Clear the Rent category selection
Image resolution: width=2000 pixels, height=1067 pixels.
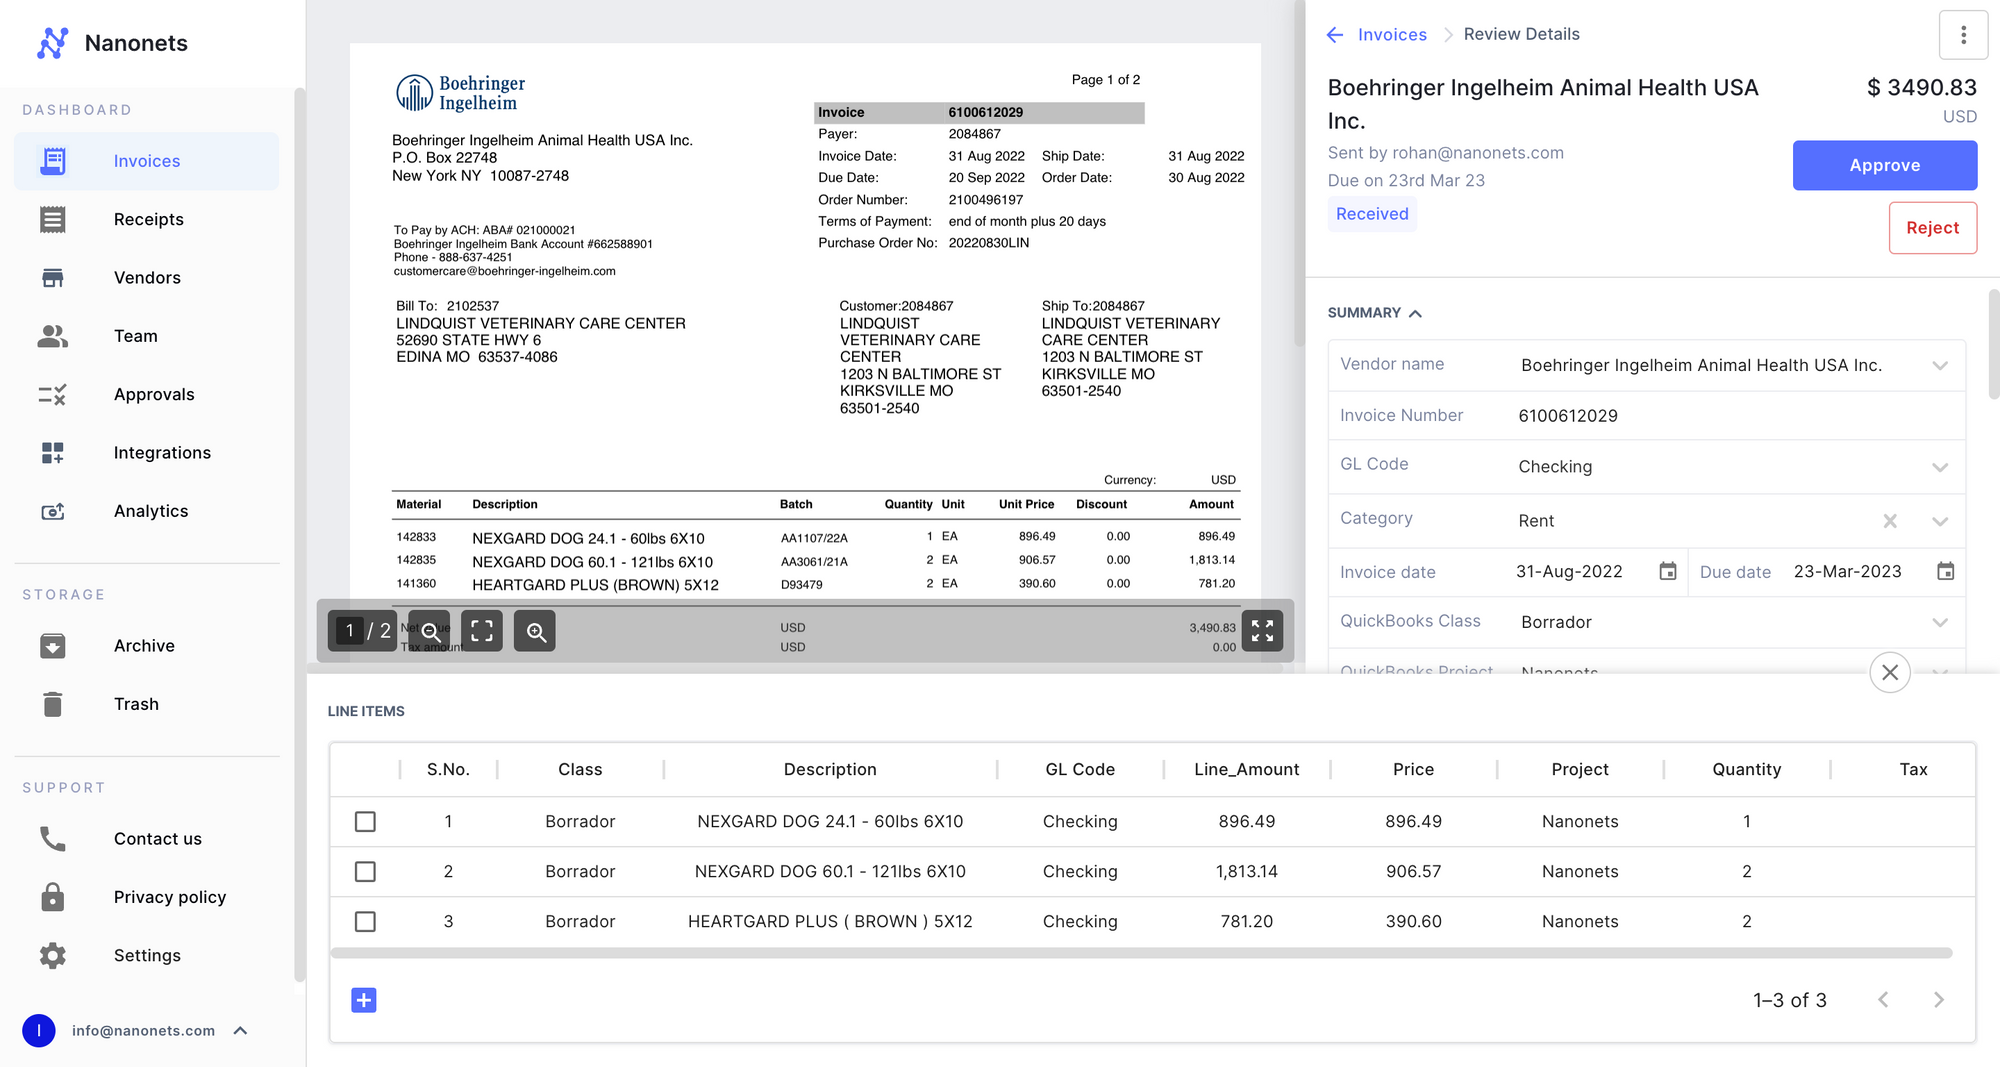1890,520
